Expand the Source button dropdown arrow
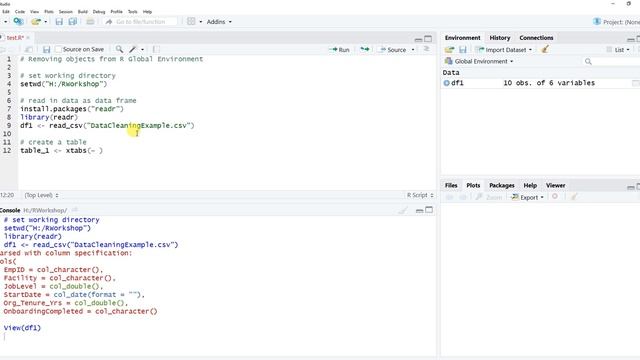Image resolution: width=640 pixels, height=360 pixels. 413,50
